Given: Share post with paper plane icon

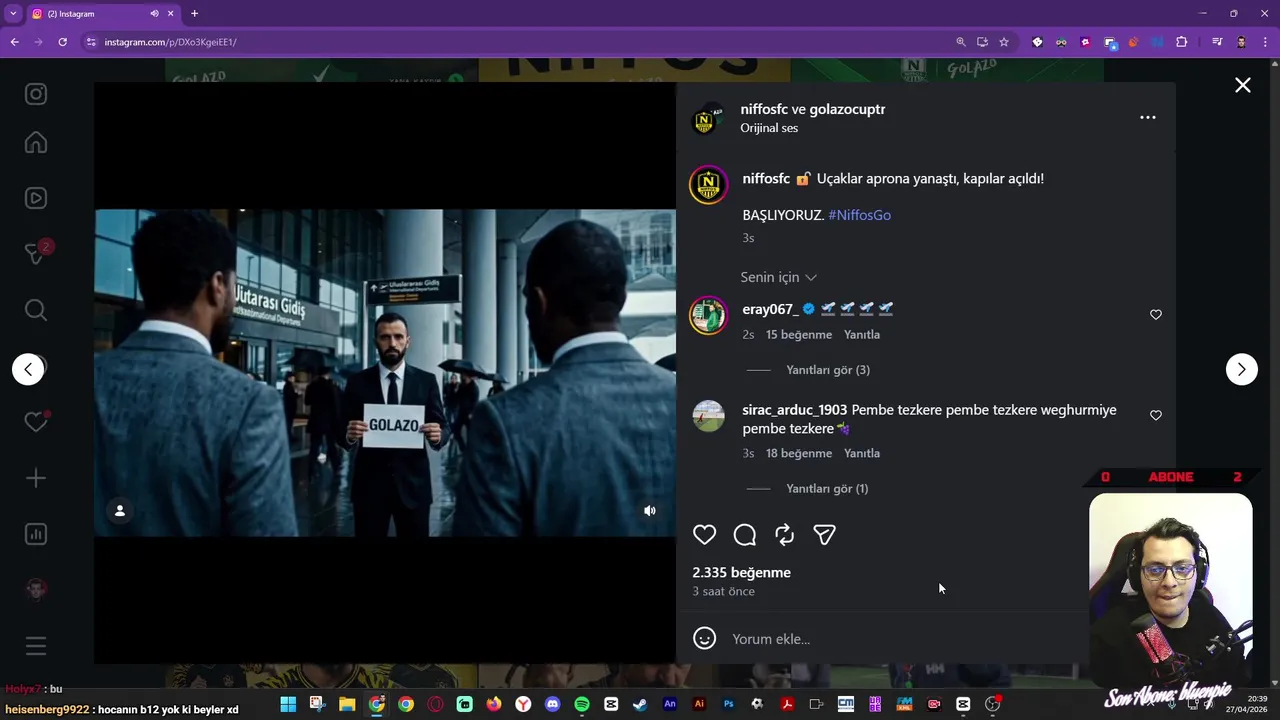Looking at the screenshot, I should tap(825, 535).
